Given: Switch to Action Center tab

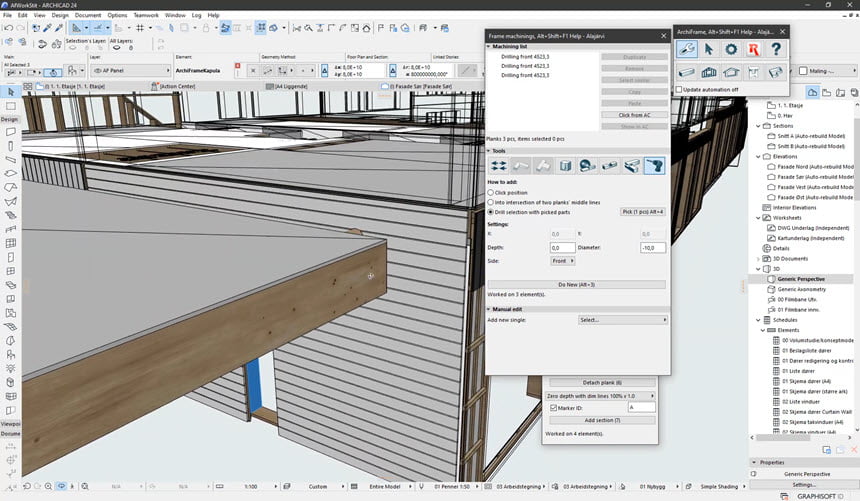Looking at the screenshot, I should (x=174, y=86).
